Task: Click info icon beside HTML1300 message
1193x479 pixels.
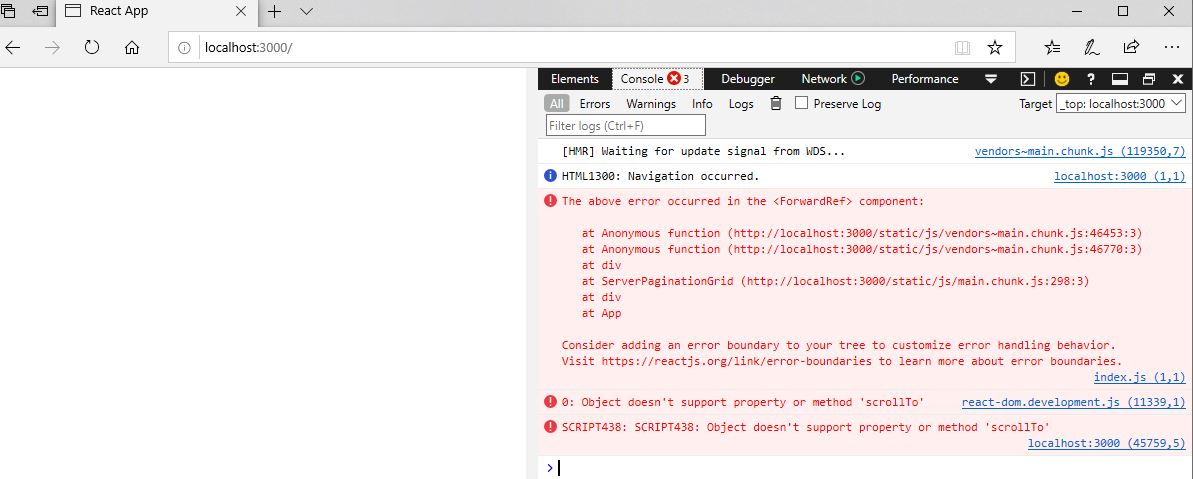Action: click(x=550, y=176)
